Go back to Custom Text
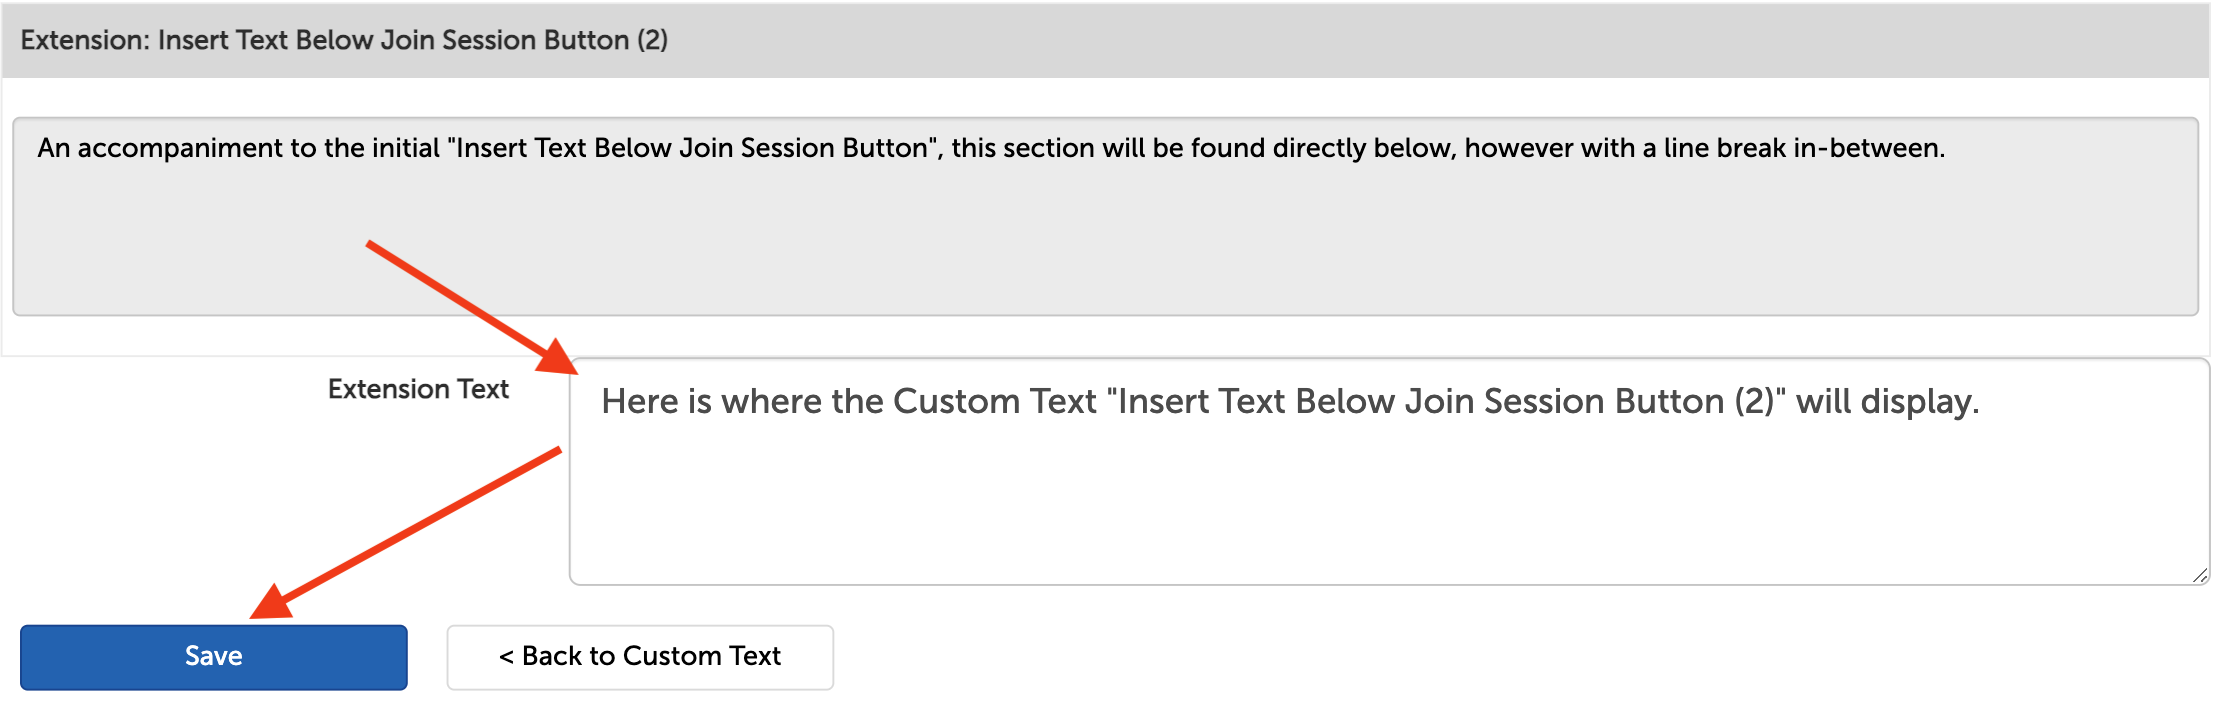The height and width of the screenshot is (701, 2221). [640, 657]
